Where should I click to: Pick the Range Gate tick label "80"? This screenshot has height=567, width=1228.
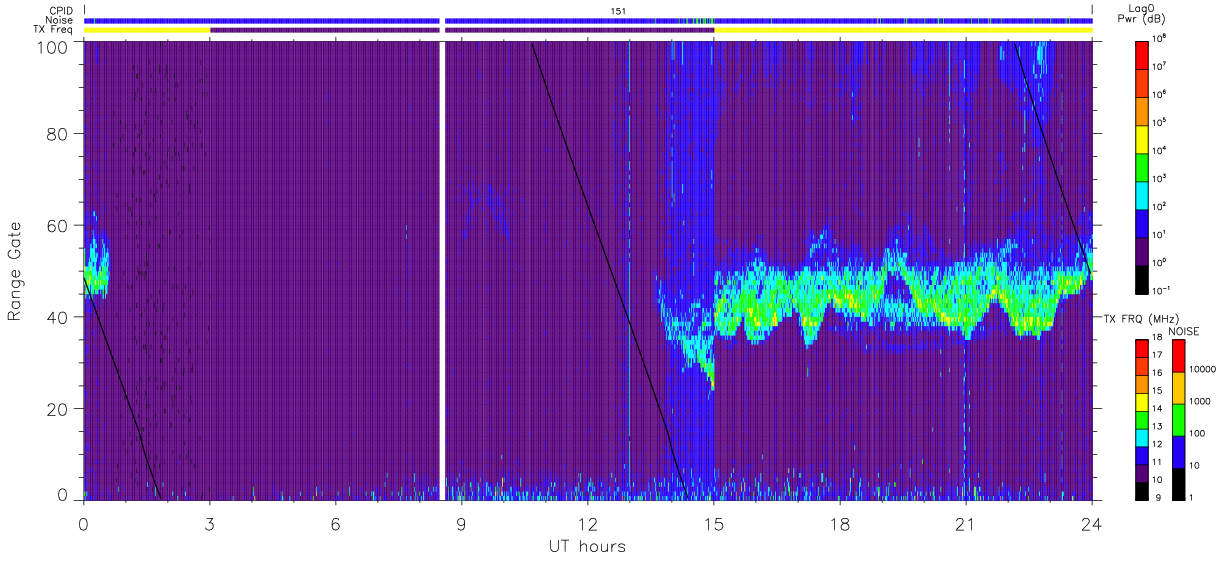point(55,135)
